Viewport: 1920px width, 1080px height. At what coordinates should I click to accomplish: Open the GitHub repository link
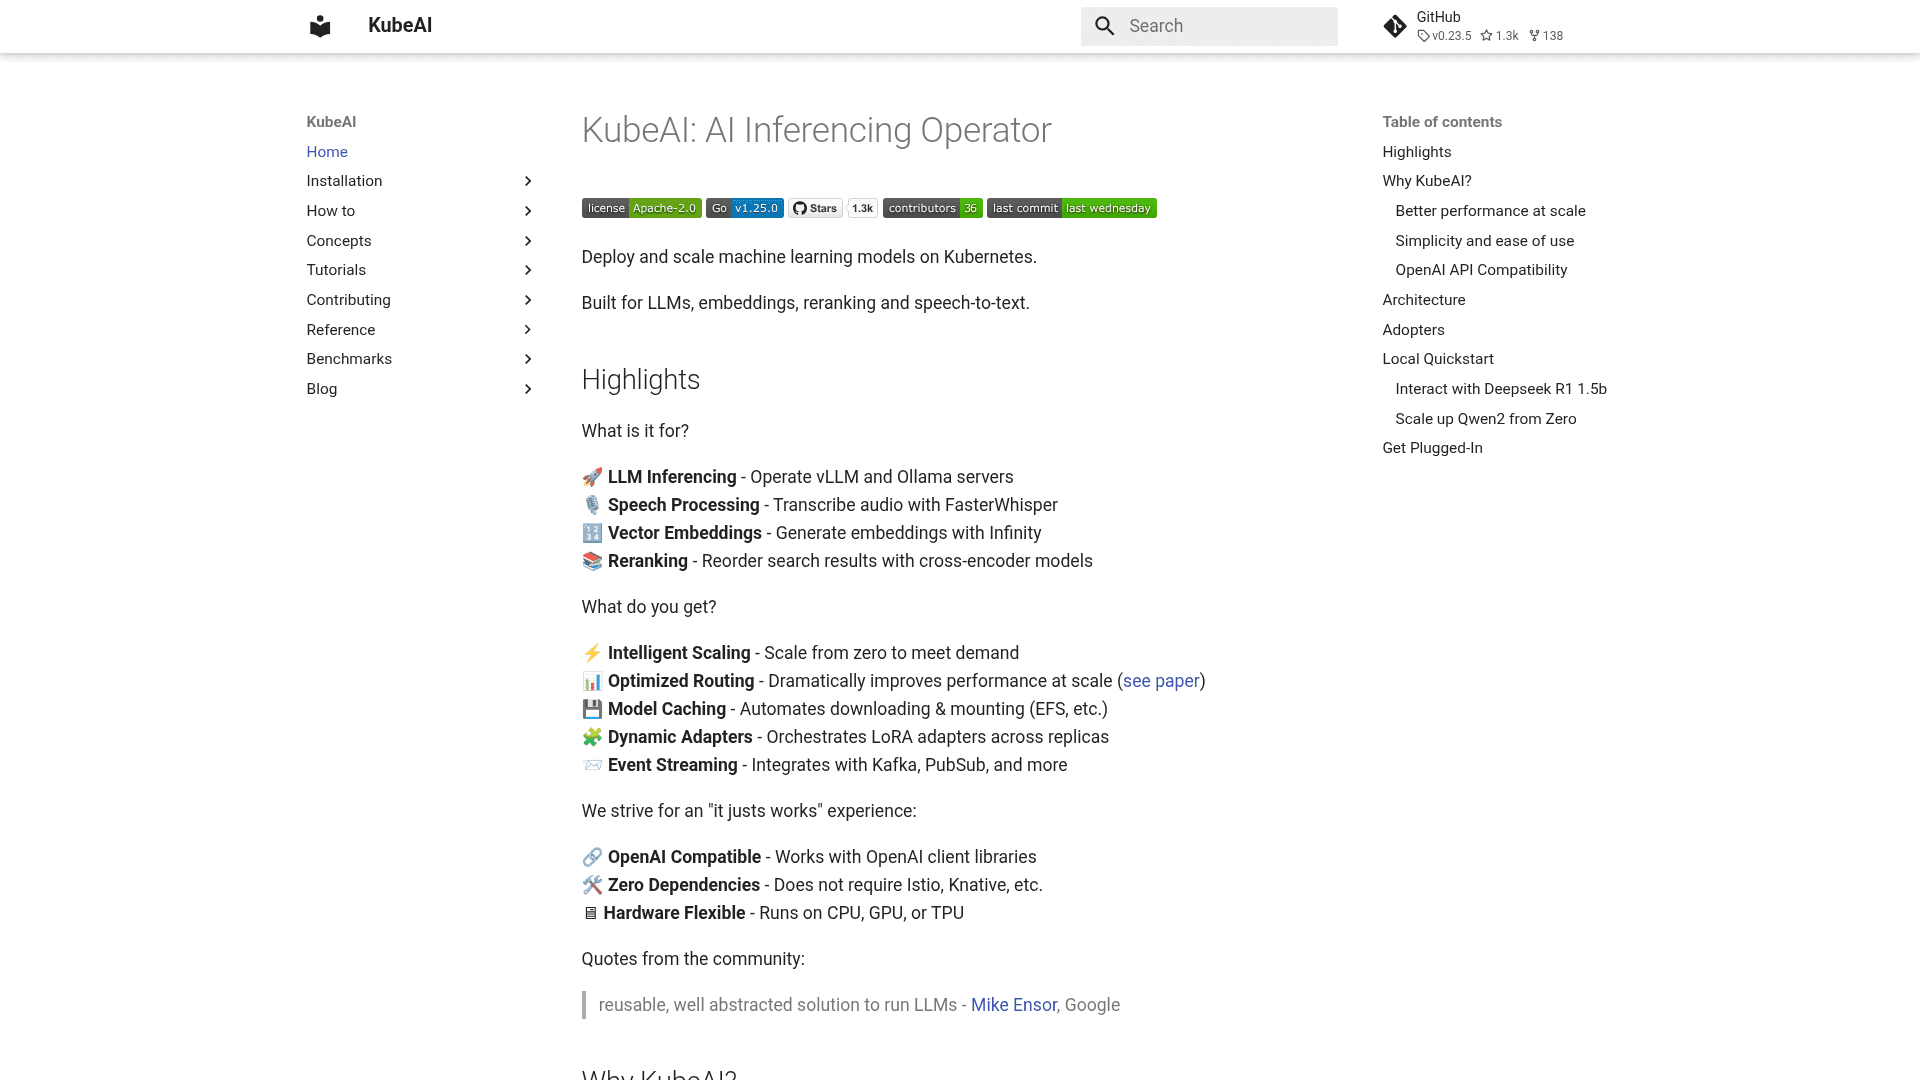click(1473, 26)
